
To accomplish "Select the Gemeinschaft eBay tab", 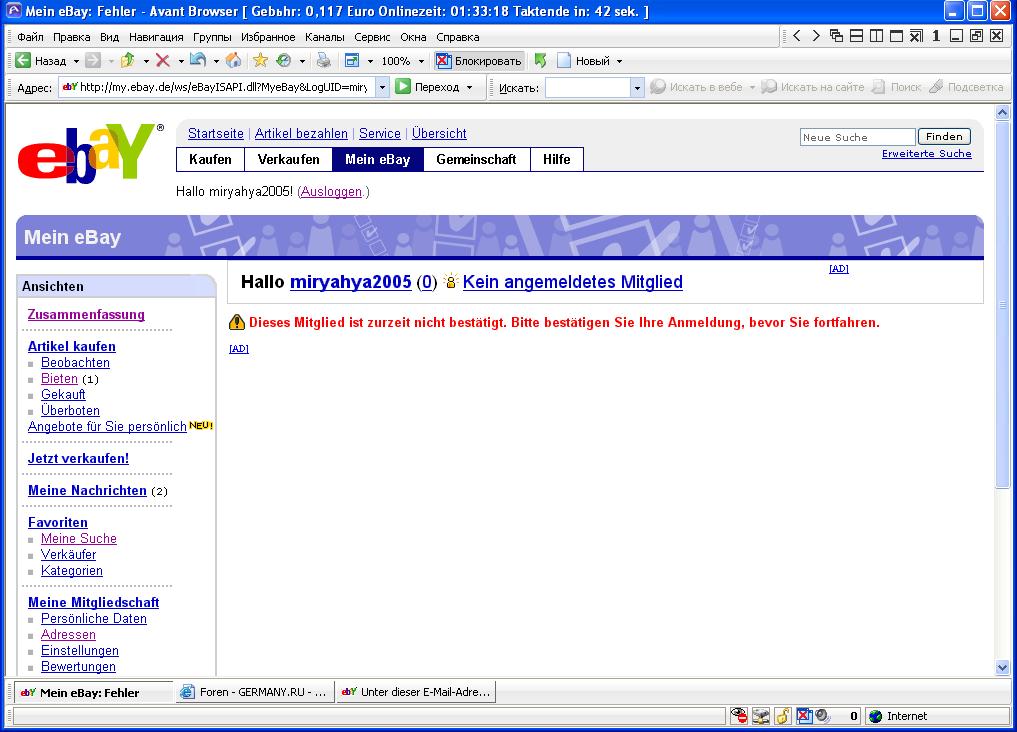I will click(476, 159).
